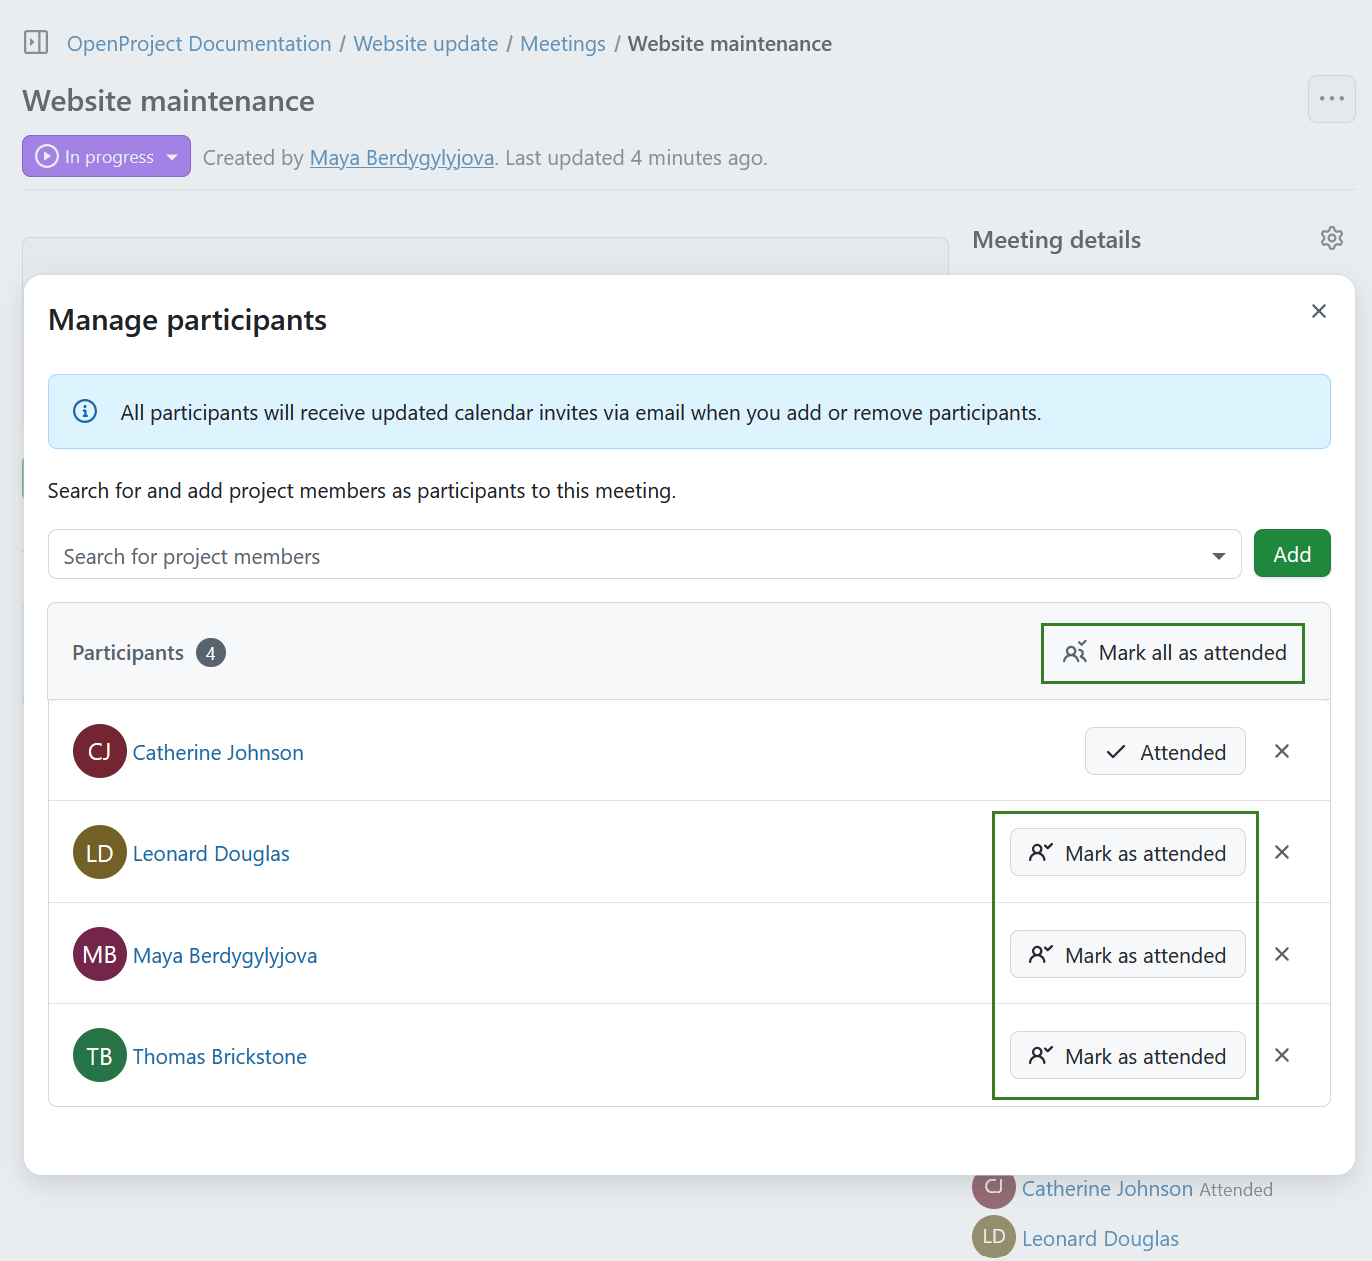Toggle the sidebar panel icon
This screenshot has height=1261, width=1372.
[x=36, y=42]
